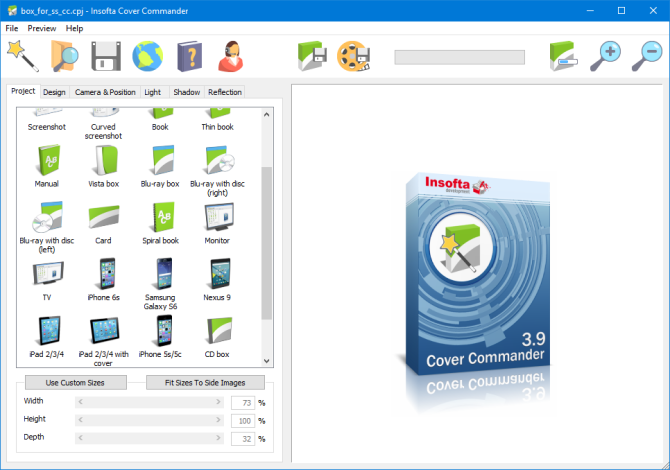
Task: Click the model list scroll down arrow
Action: (267, 361)
